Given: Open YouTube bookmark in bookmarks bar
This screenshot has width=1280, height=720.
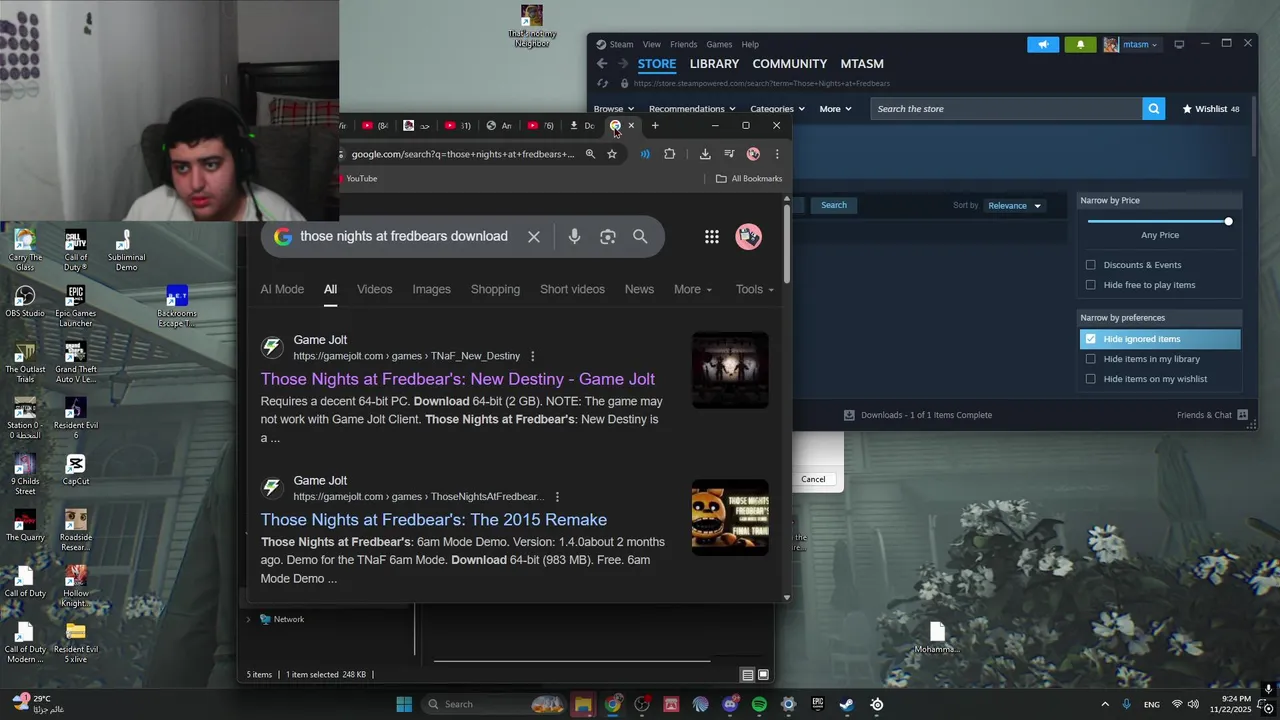Looking at the screenshot, I should (x=358, y=179).
